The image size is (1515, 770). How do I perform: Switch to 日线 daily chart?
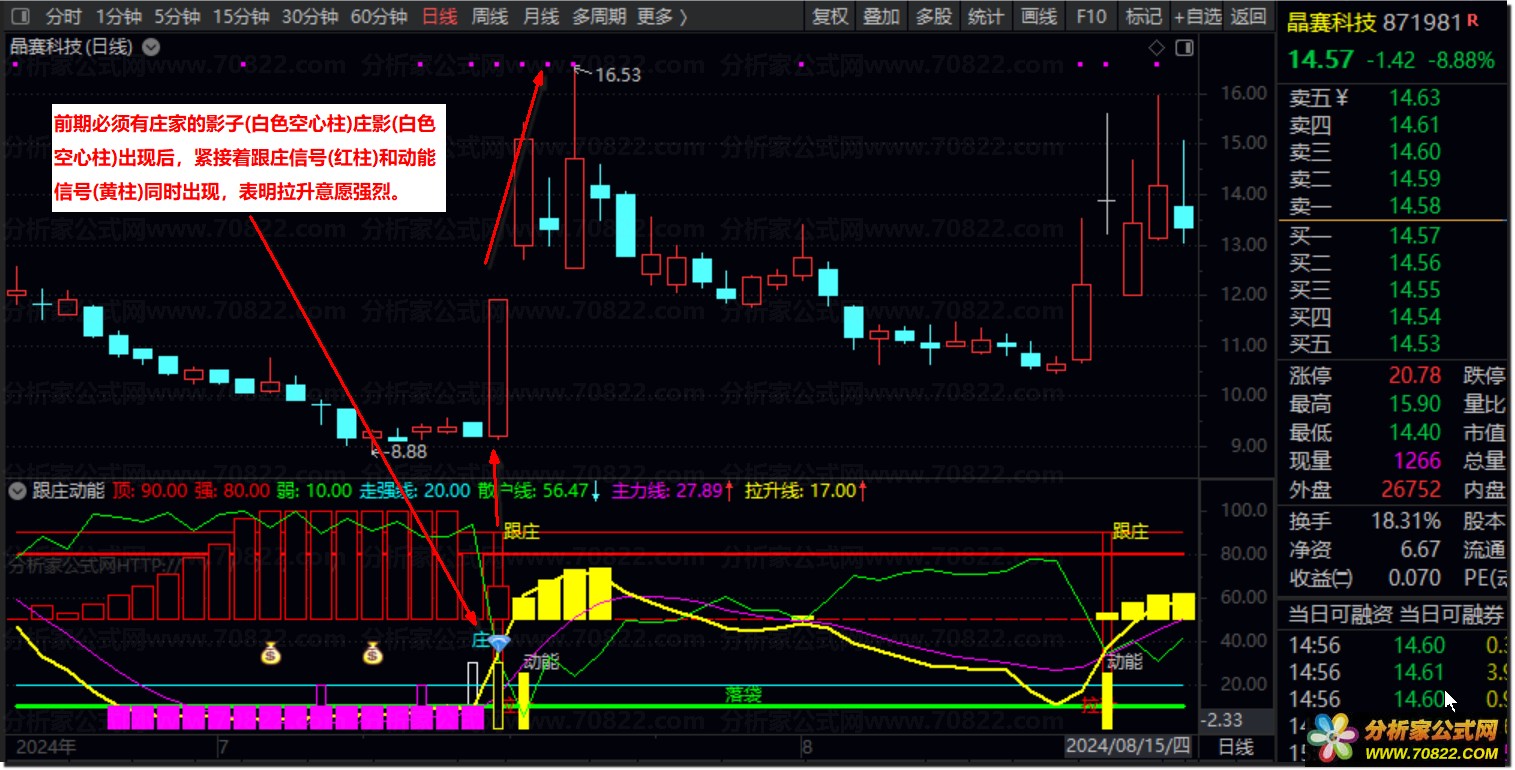click(x=439, y=16)
